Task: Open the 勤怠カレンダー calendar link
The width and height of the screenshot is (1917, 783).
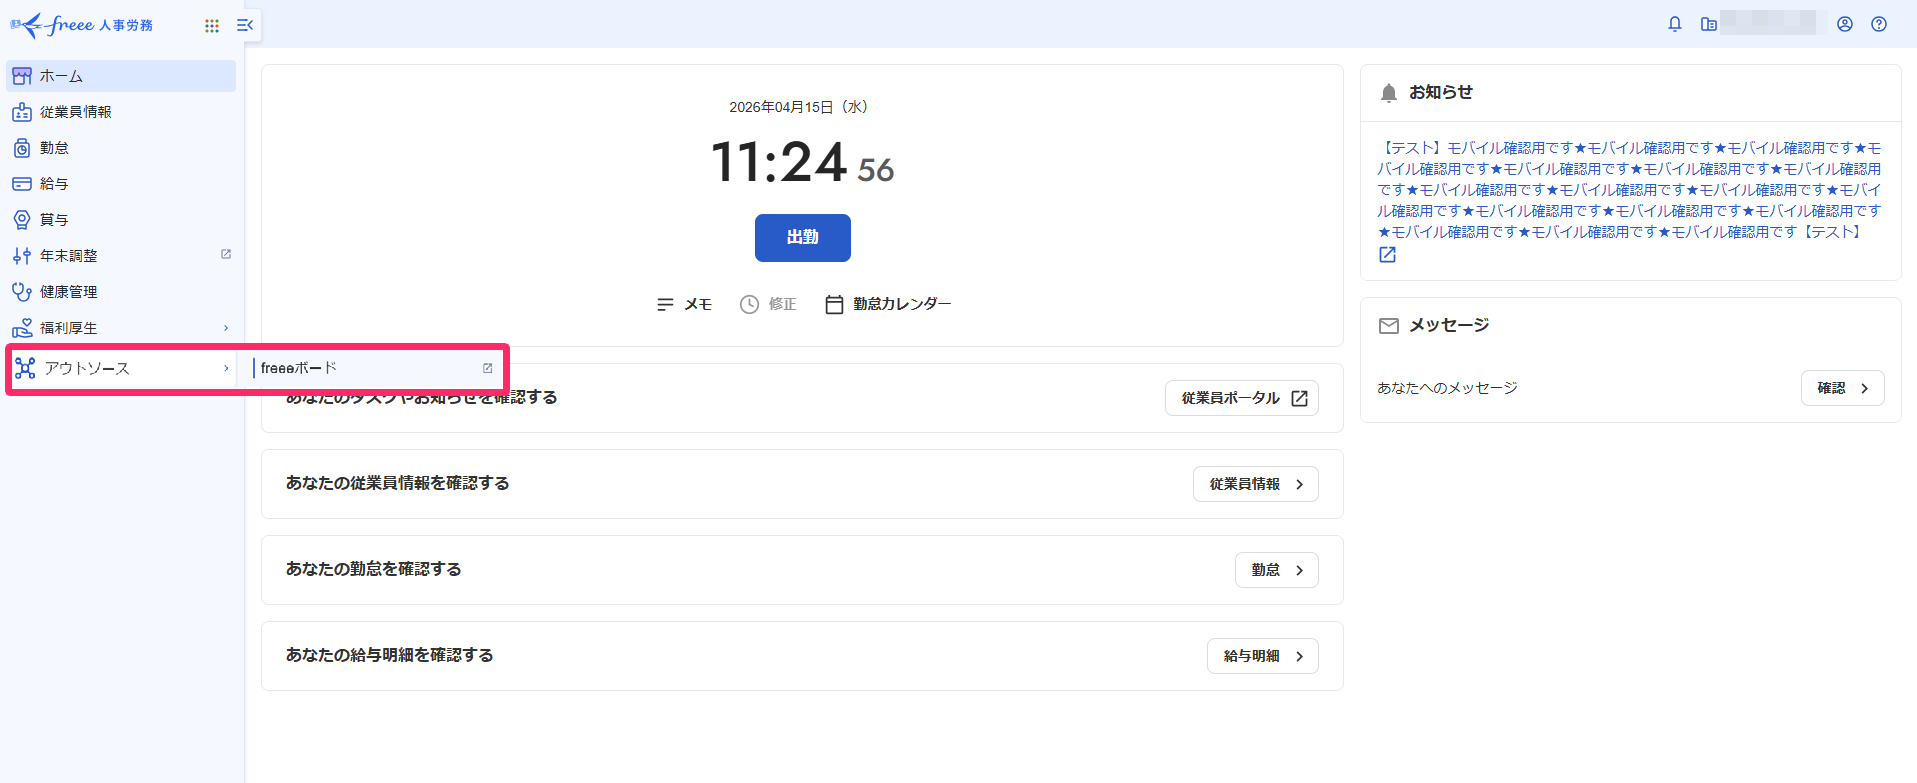Action: [888, 304]
